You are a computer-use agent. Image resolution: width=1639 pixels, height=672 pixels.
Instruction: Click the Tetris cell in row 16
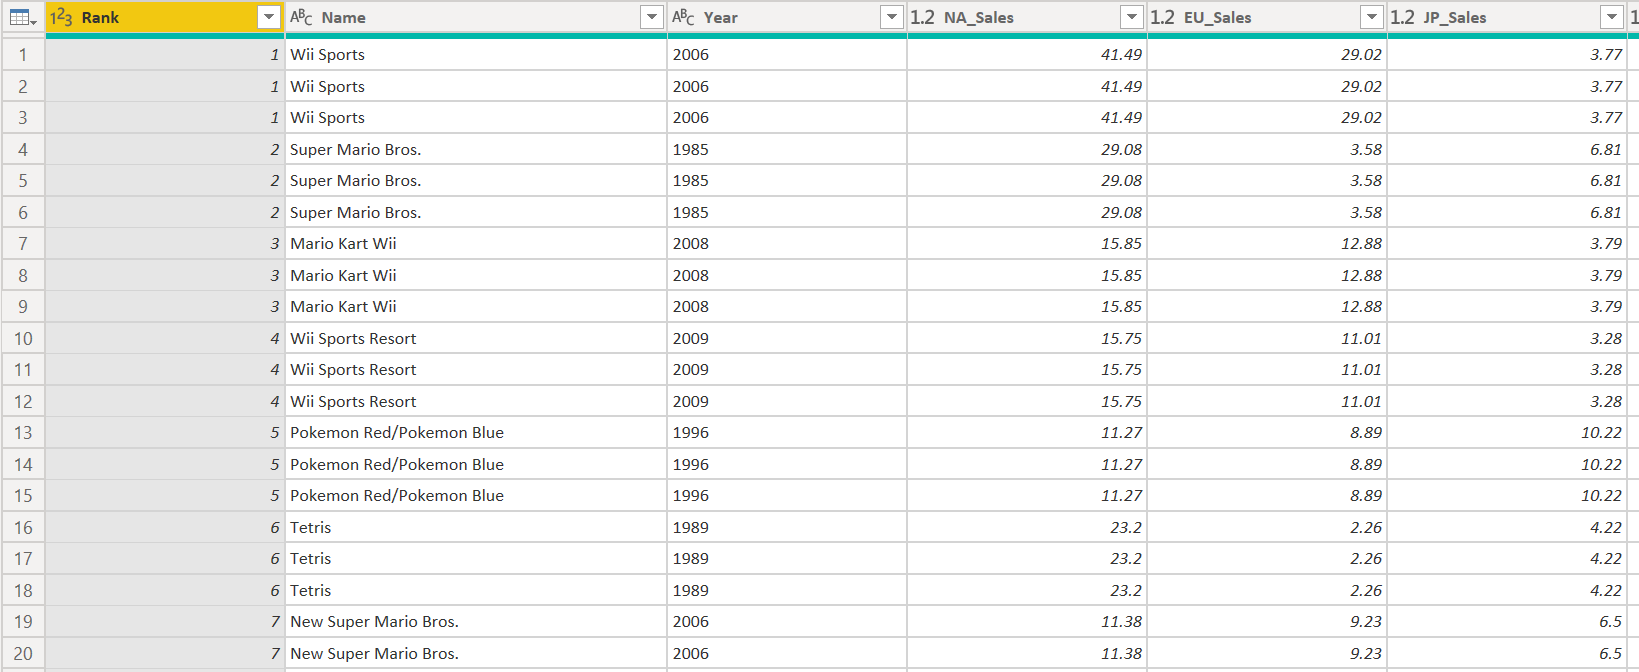pos(311,528)
